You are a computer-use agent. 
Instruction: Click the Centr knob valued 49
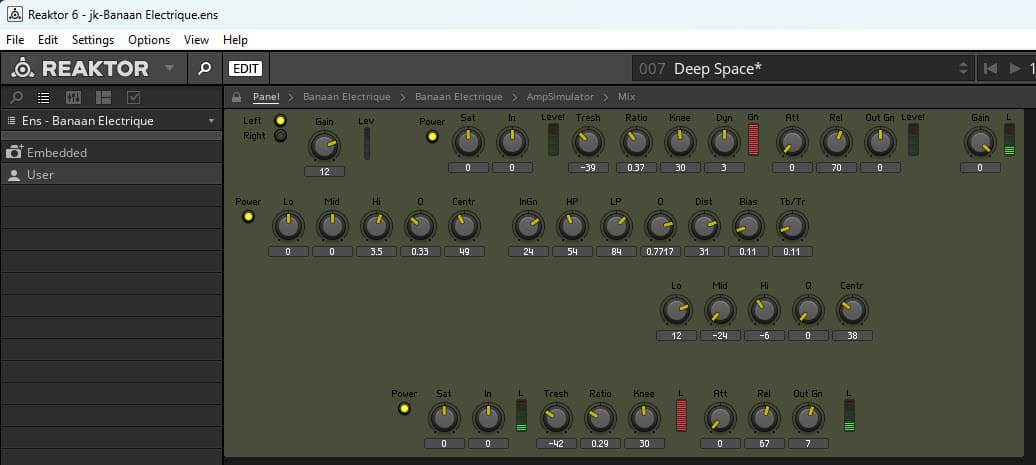(464, 226)
